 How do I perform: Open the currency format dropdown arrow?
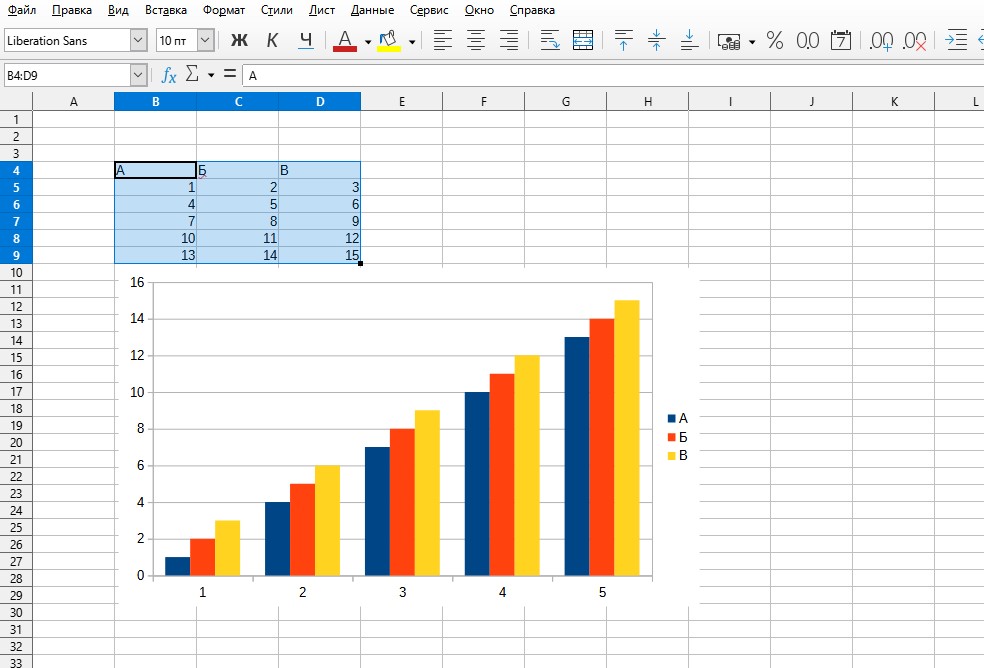[752, 42]
